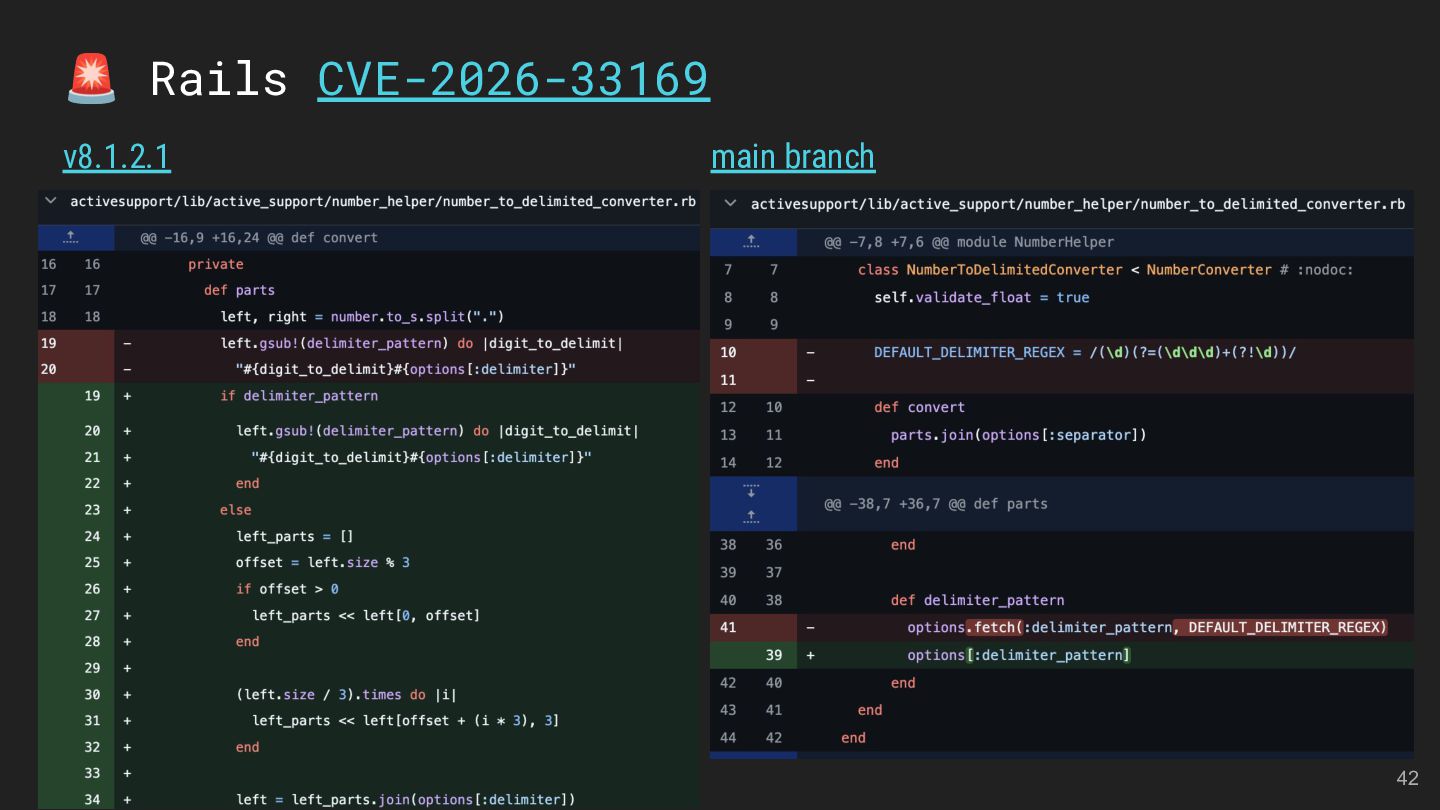This screenshot has width=1440, height=810.
Task: Click "def parts" on line 17
Action: 239,290
